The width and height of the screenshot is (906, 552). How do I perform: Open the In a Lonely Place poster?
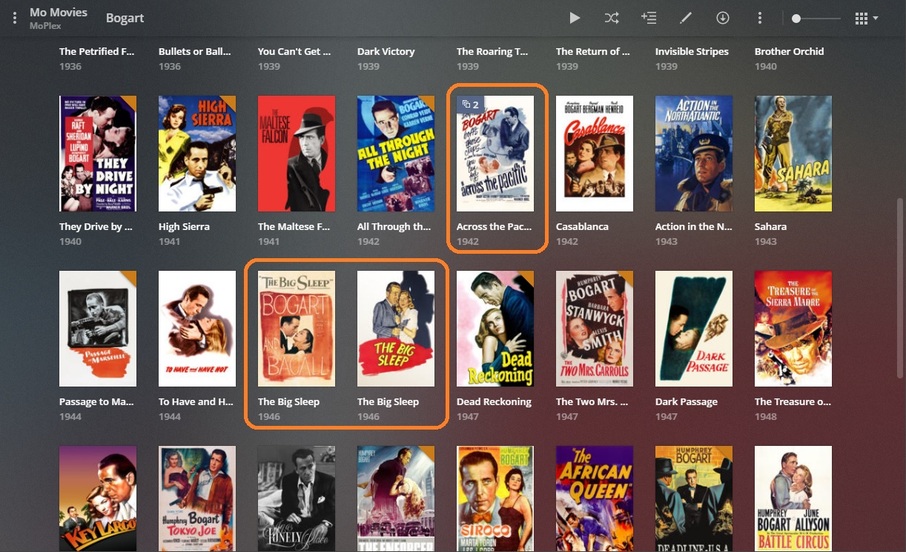click(x=296, y=499)
